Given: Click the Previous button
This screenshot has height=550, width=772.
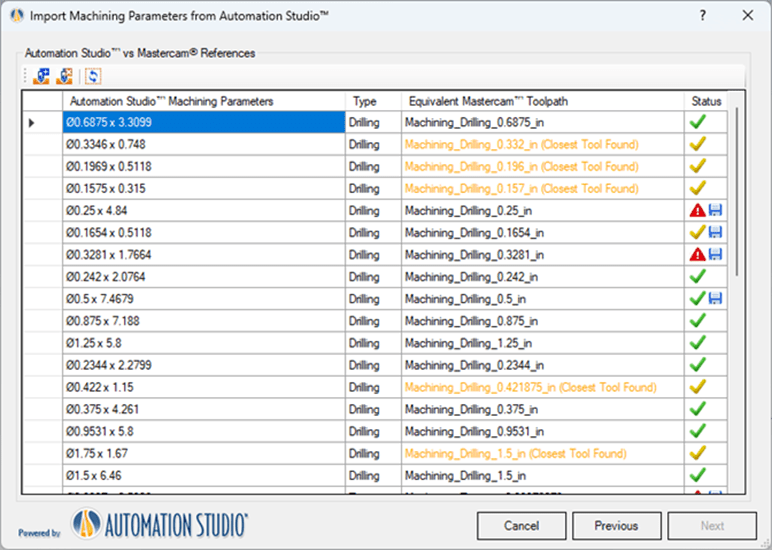Looking at the screenshot, I should (x=616, y=526).
